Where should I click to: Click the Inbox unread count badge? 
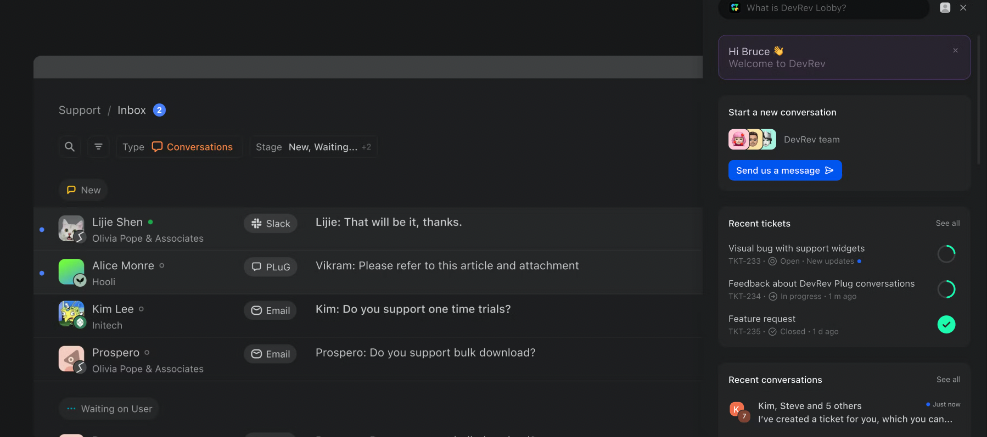(159, 110)
